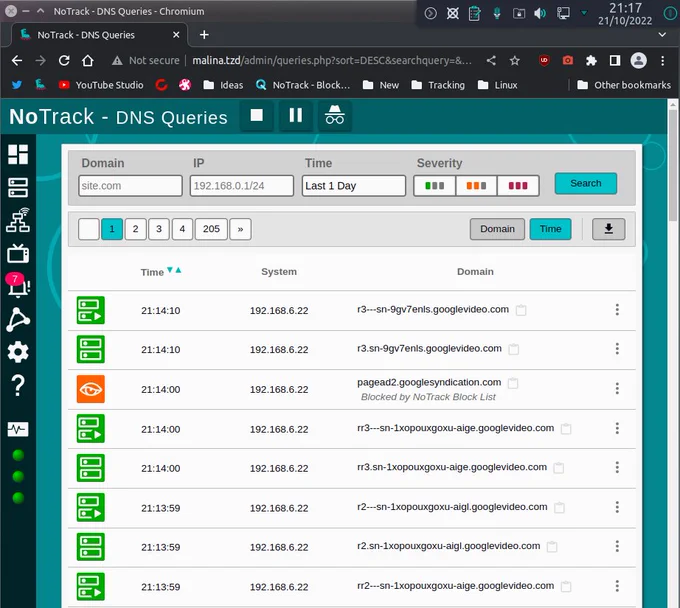This screenshot has width=680, height=608.
Task: Go to the browser home page
Action: click(x=88, y=60)
